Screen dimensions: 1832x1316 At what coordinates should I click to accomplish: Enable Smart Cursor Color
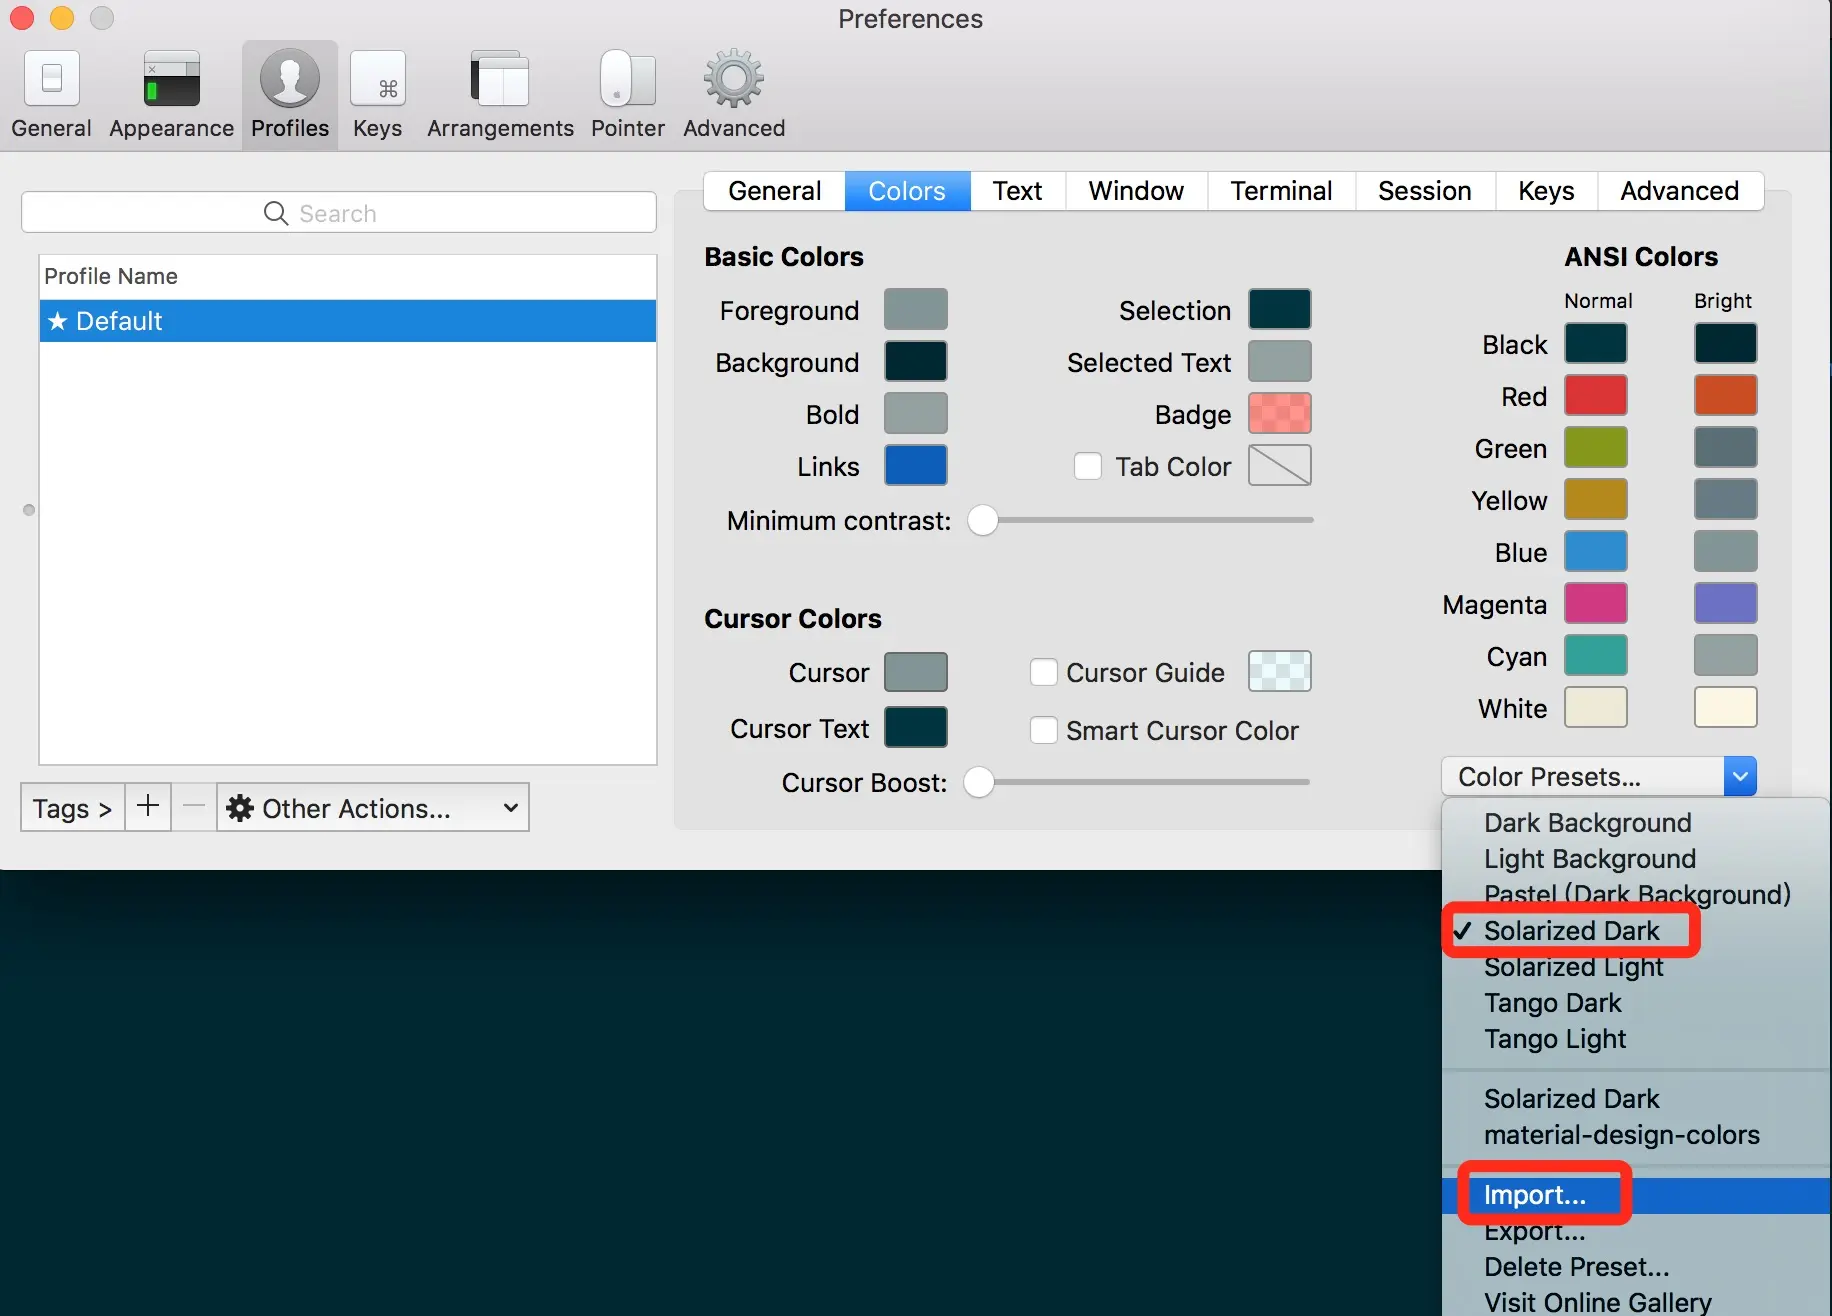1044,730
